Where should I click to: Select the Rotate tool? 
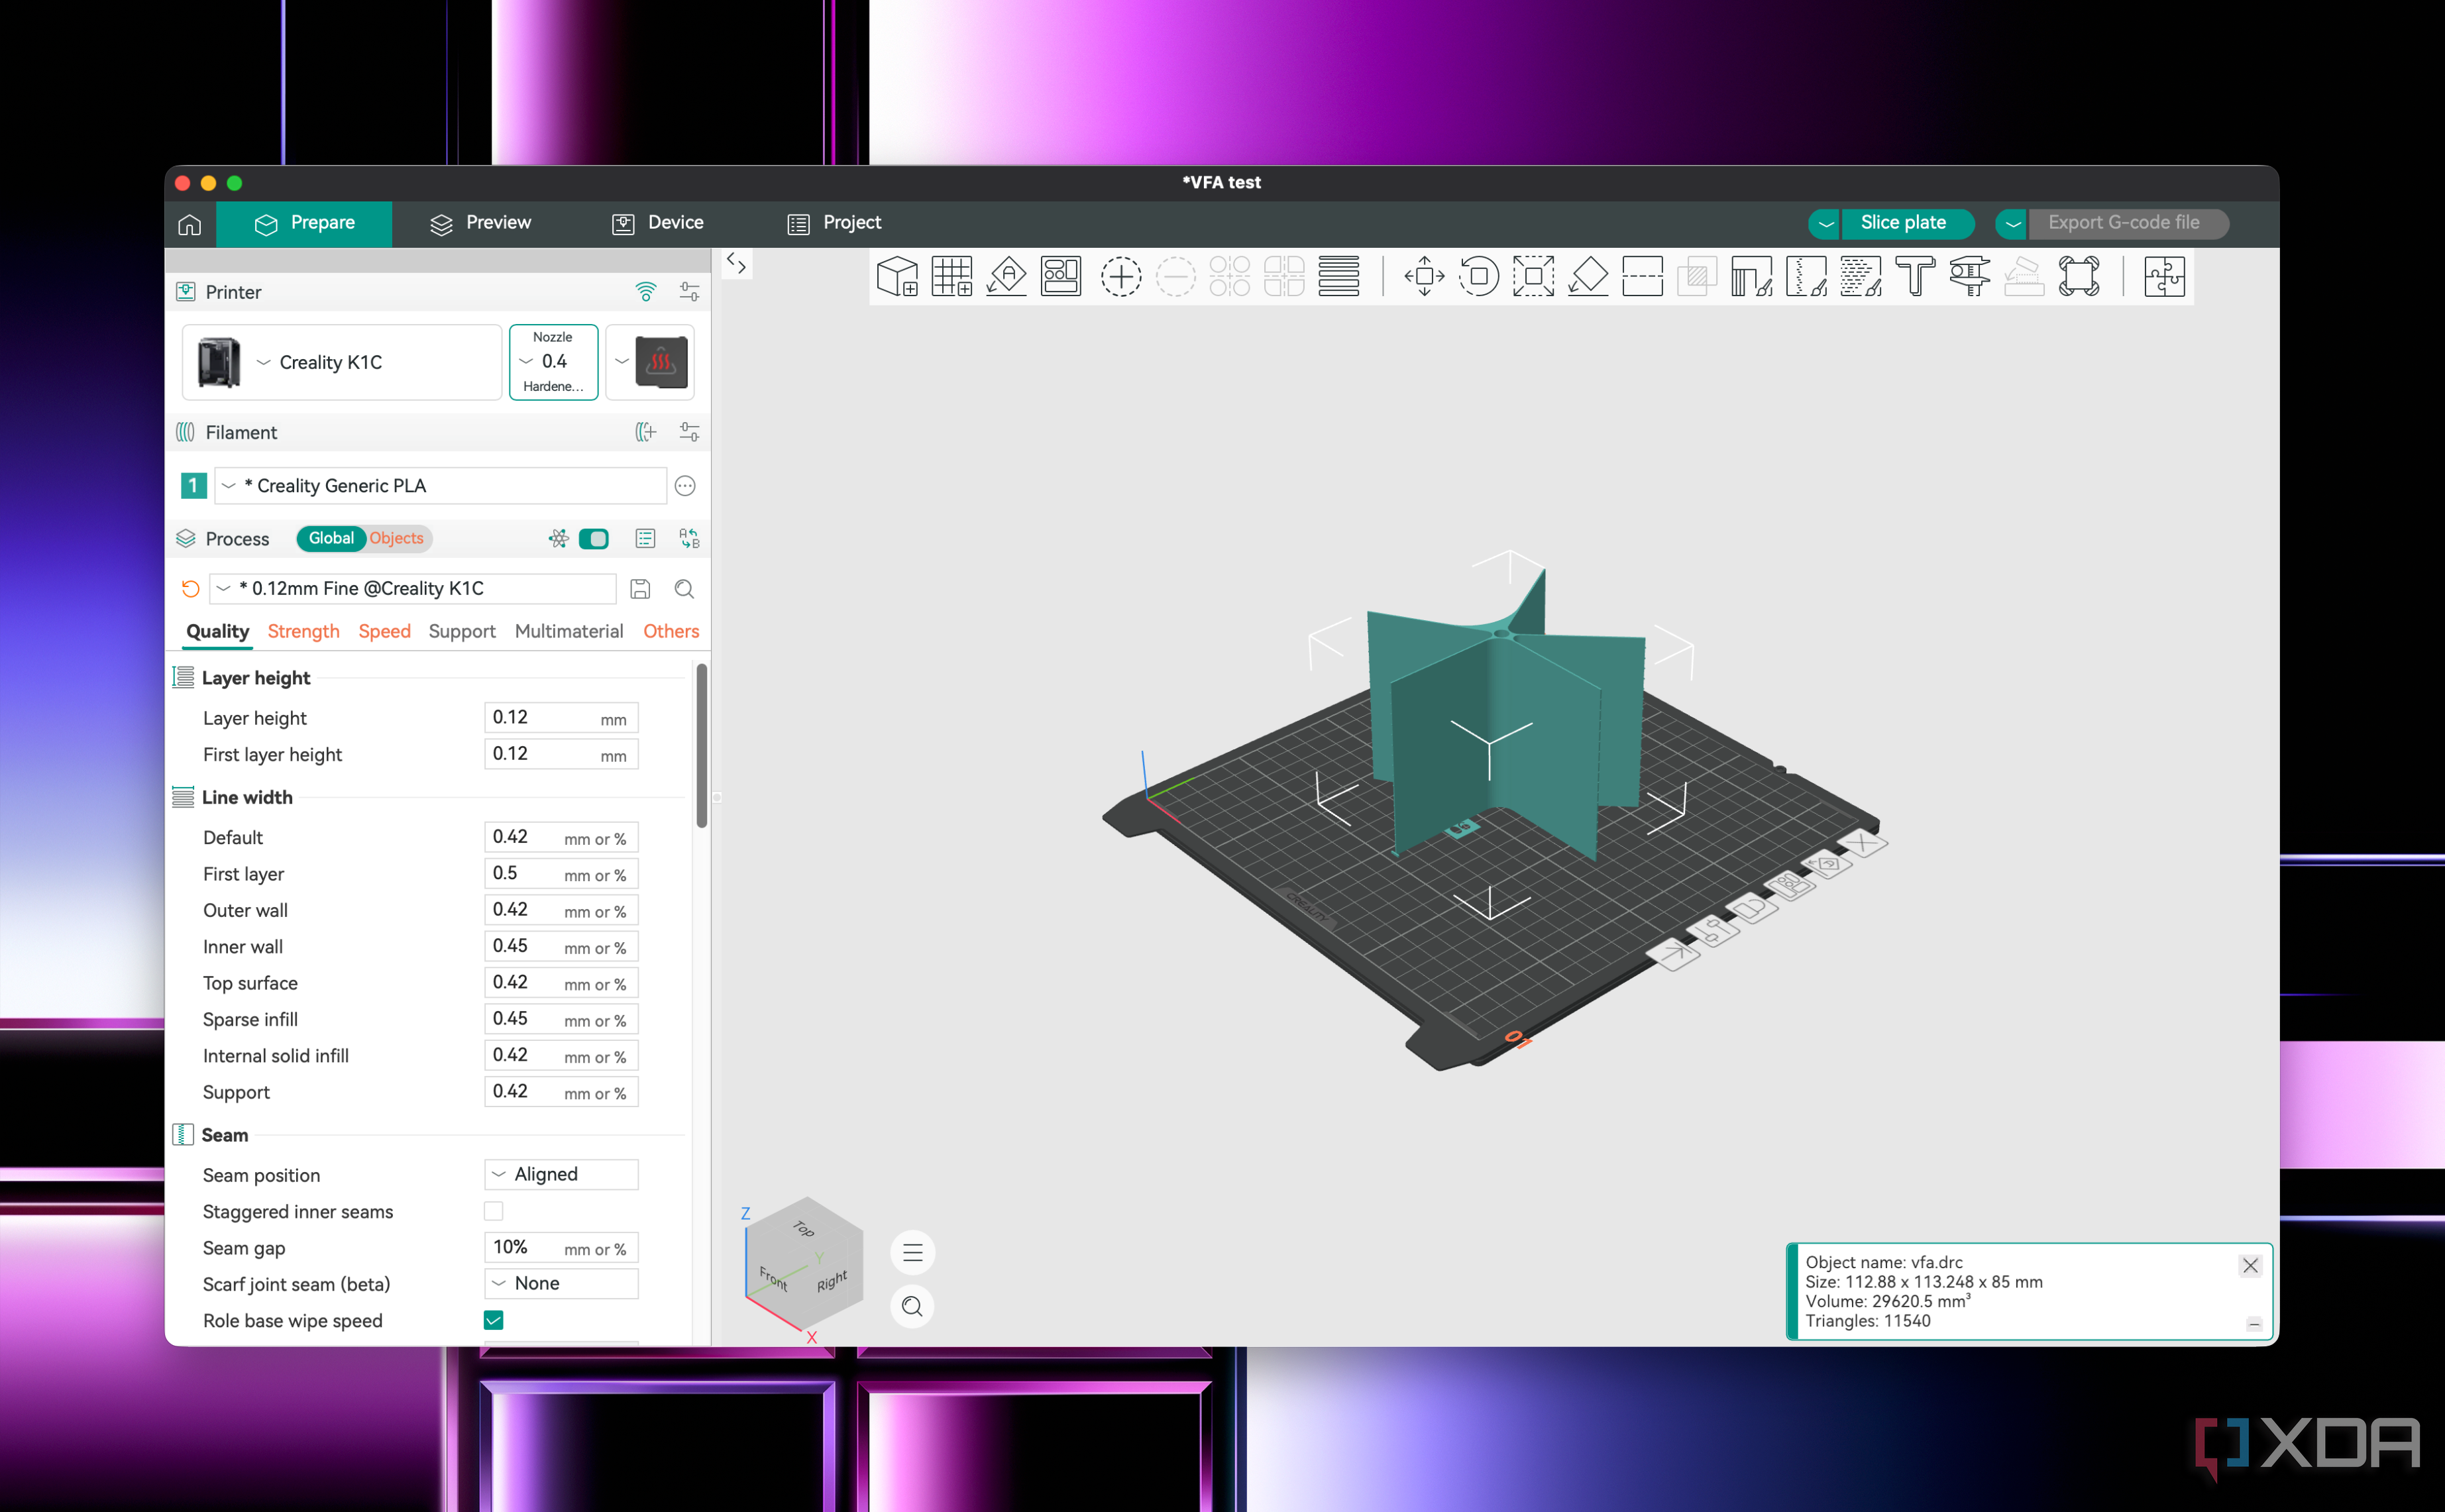point(1479,276)
